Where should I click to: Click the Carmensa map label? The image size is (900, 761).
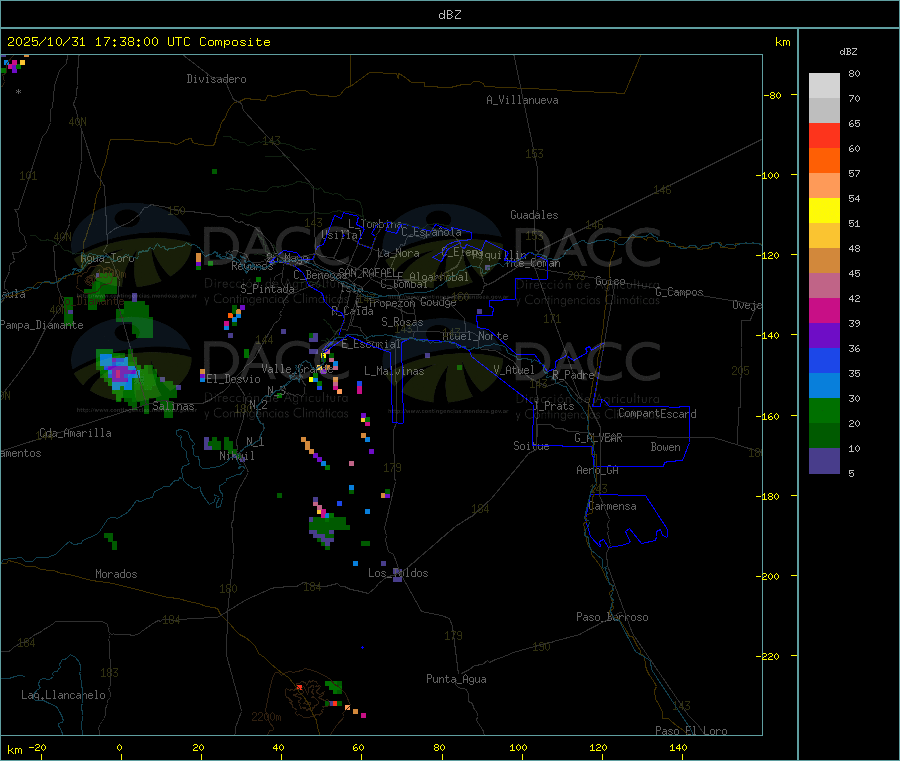click(x=612, y=506)
